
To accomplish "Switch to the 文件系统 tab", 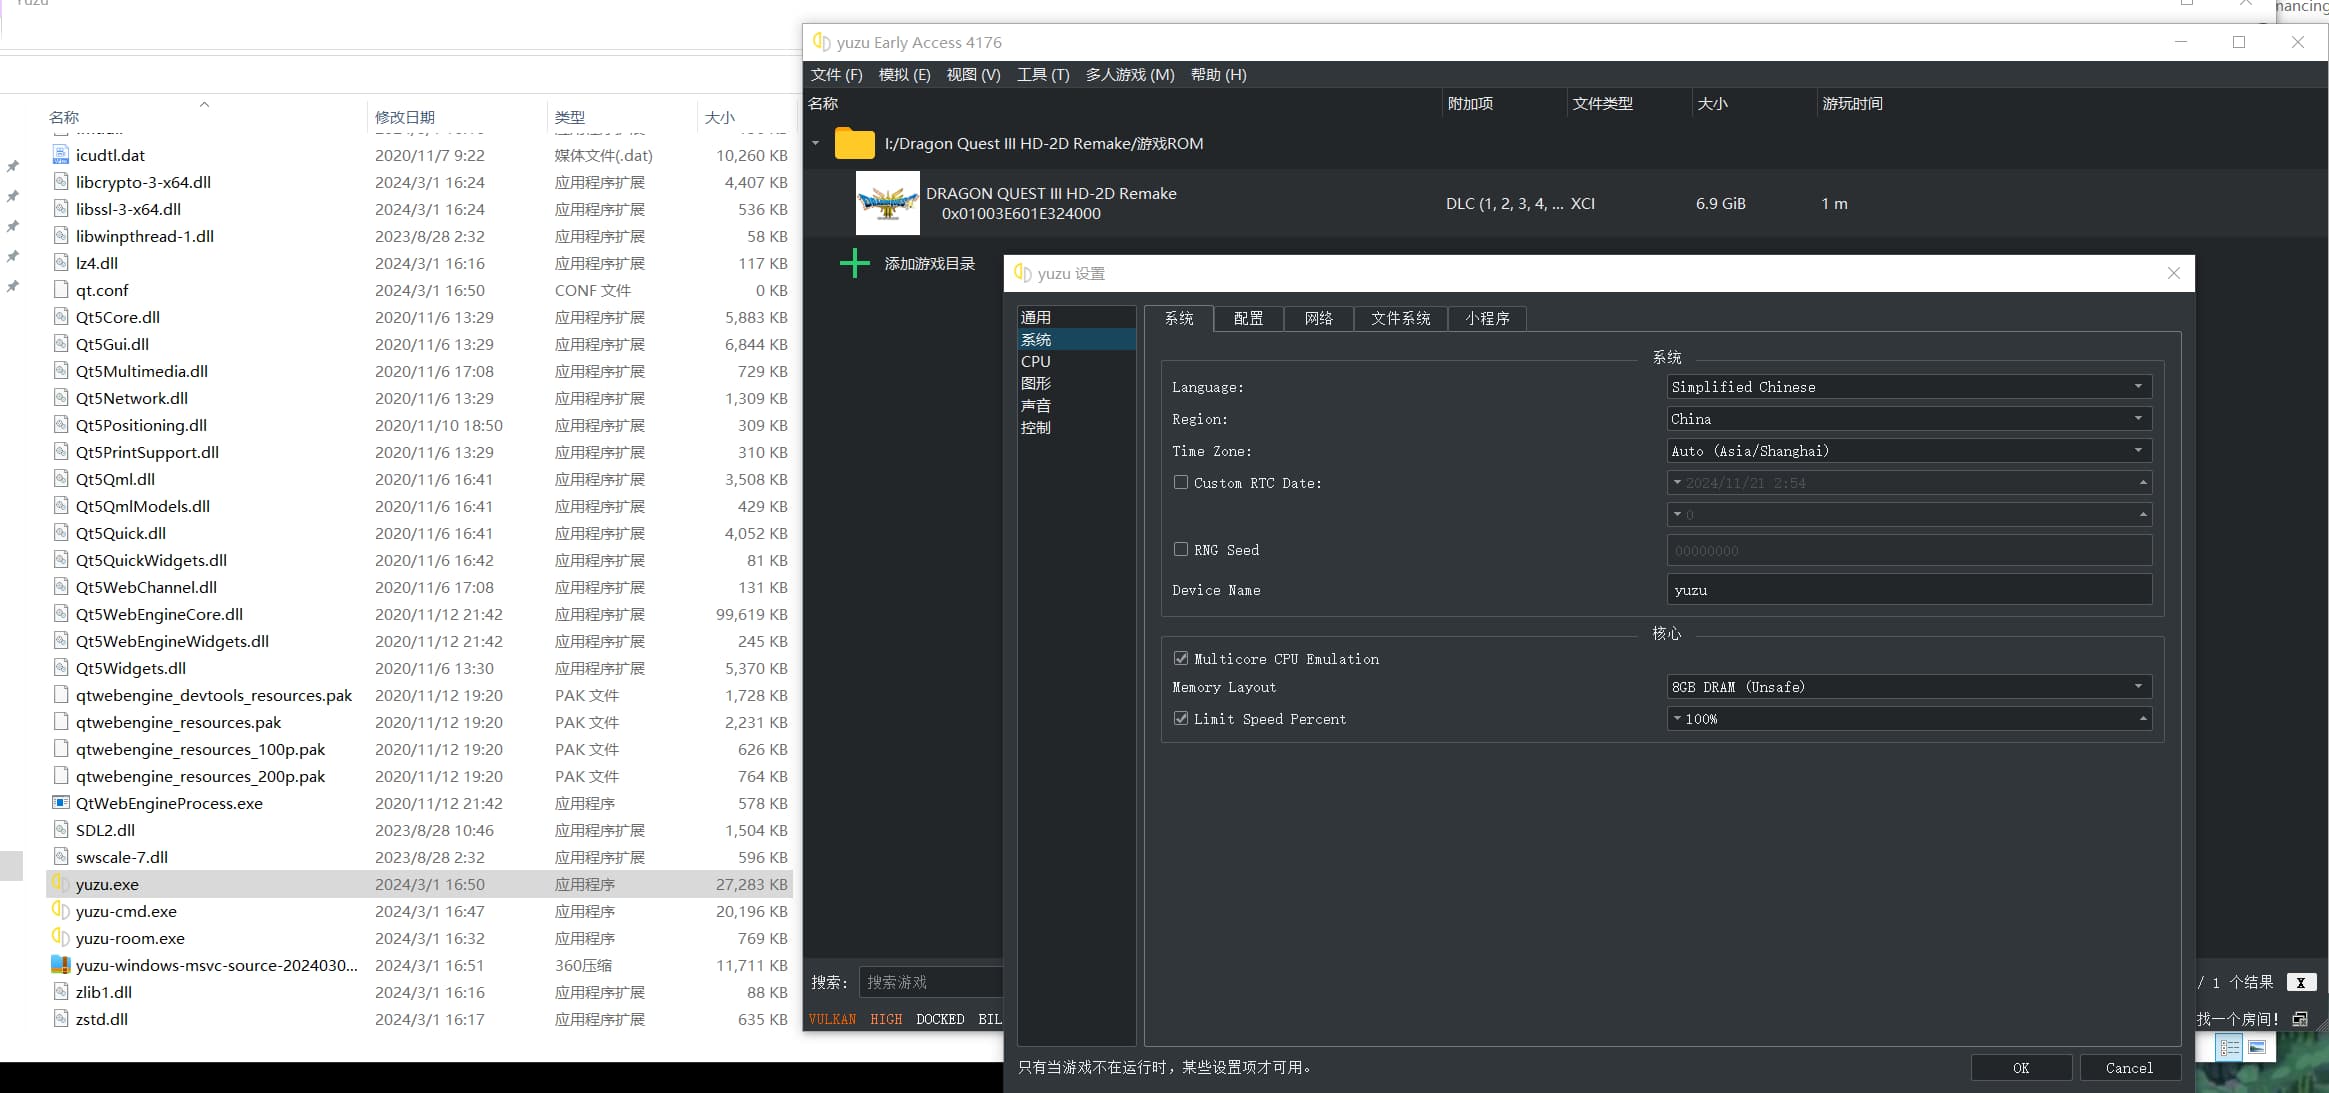I will [x=1400, y=318].
